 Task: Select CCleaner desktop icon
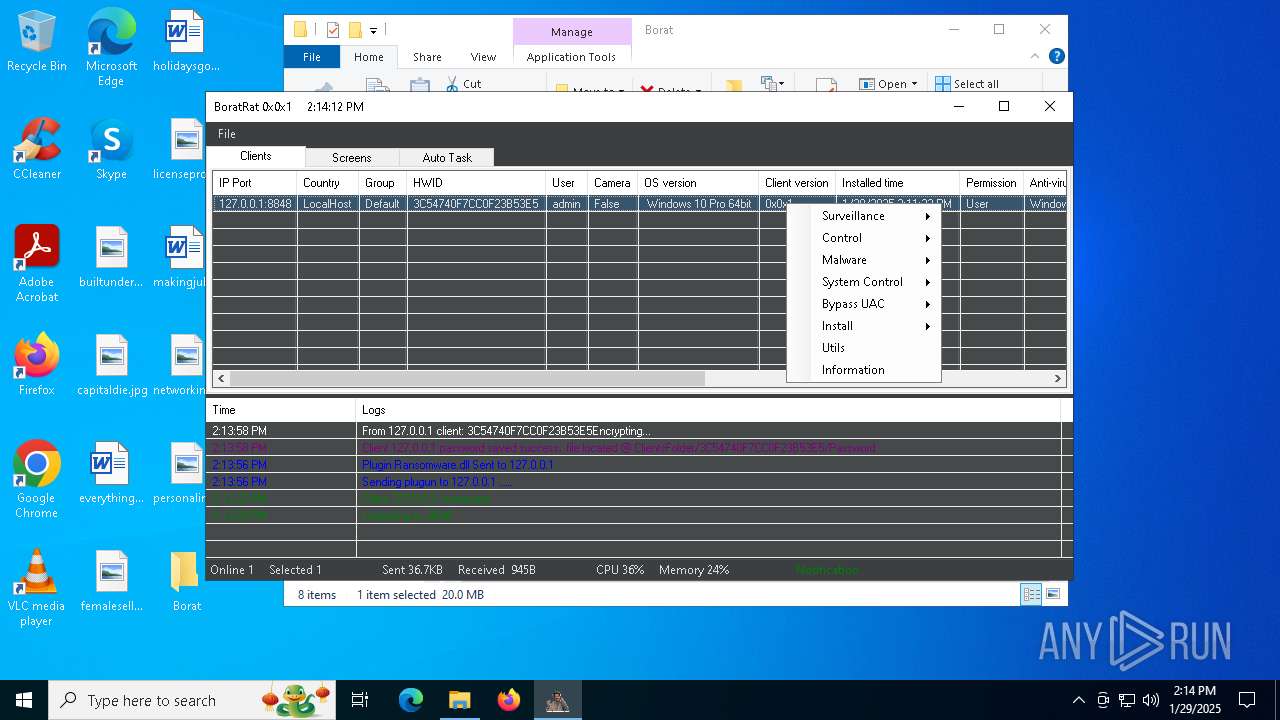click(37, 149)
